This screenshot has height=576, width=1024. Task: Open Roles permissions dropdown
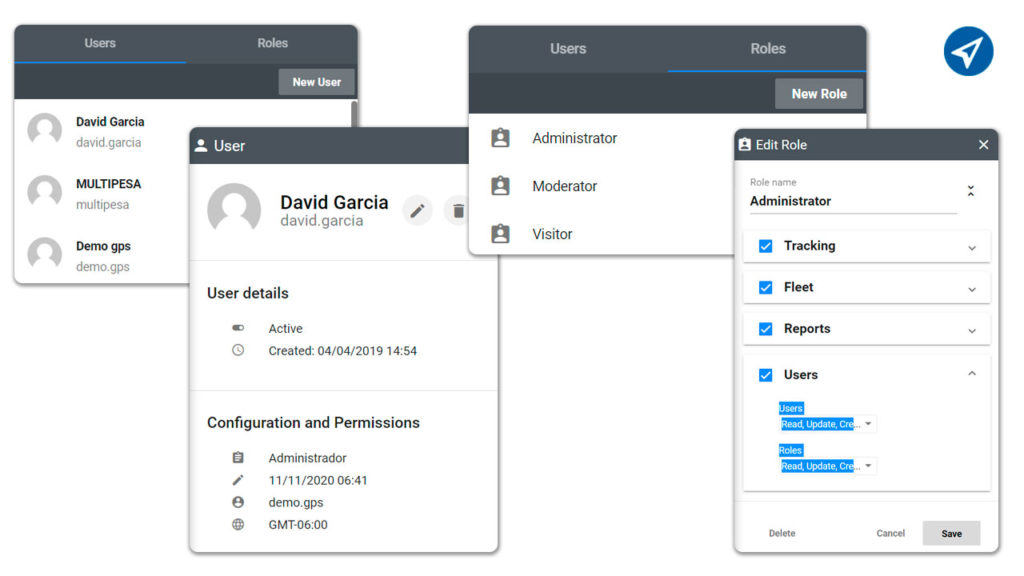tap(827, 466)
